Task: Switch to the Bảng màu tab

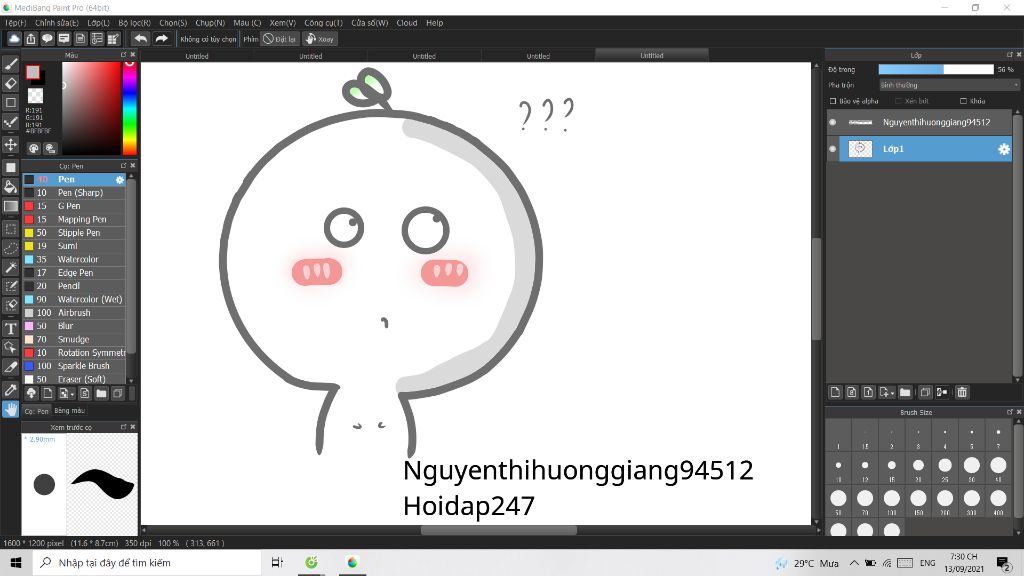Action: tap(69, 411)
